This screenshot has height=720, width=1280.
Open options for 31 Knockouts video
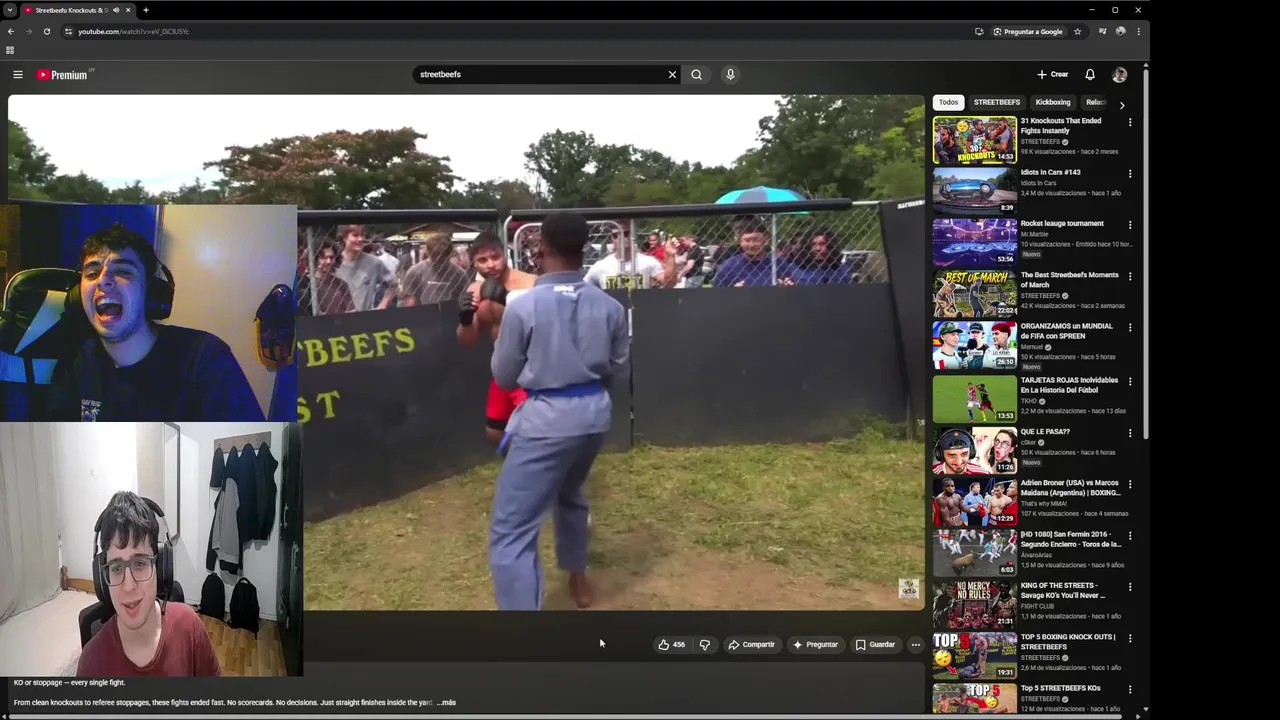coord(1130,122)
